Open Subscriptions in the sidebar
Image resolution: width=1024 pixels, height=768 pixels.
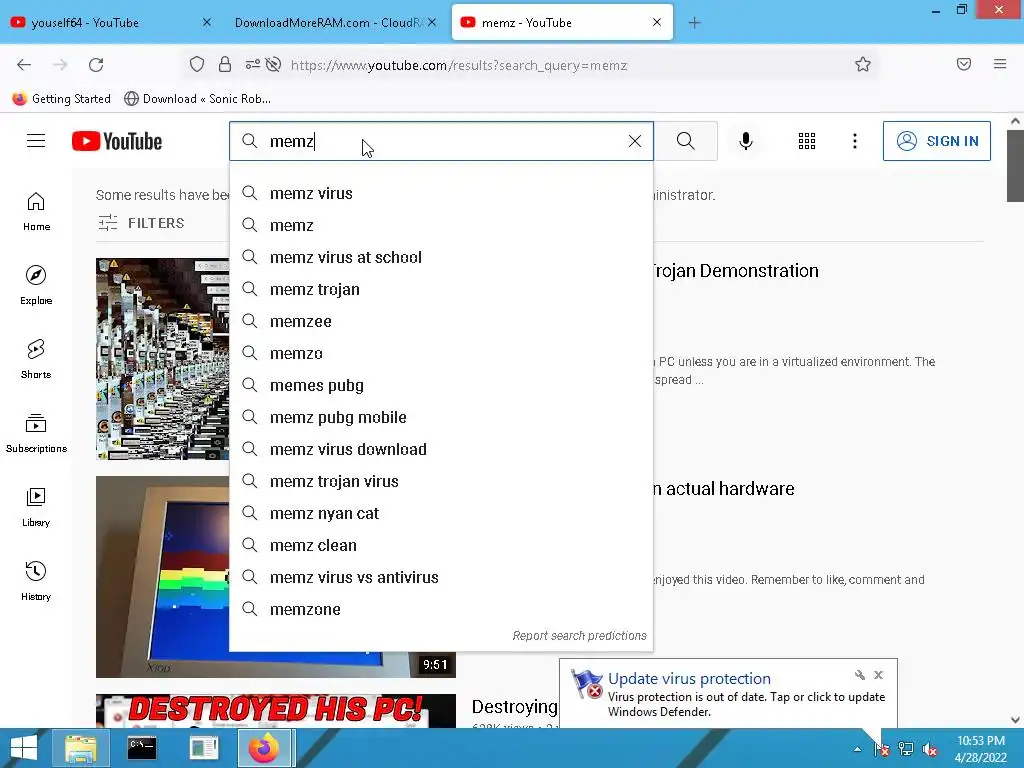36,434
